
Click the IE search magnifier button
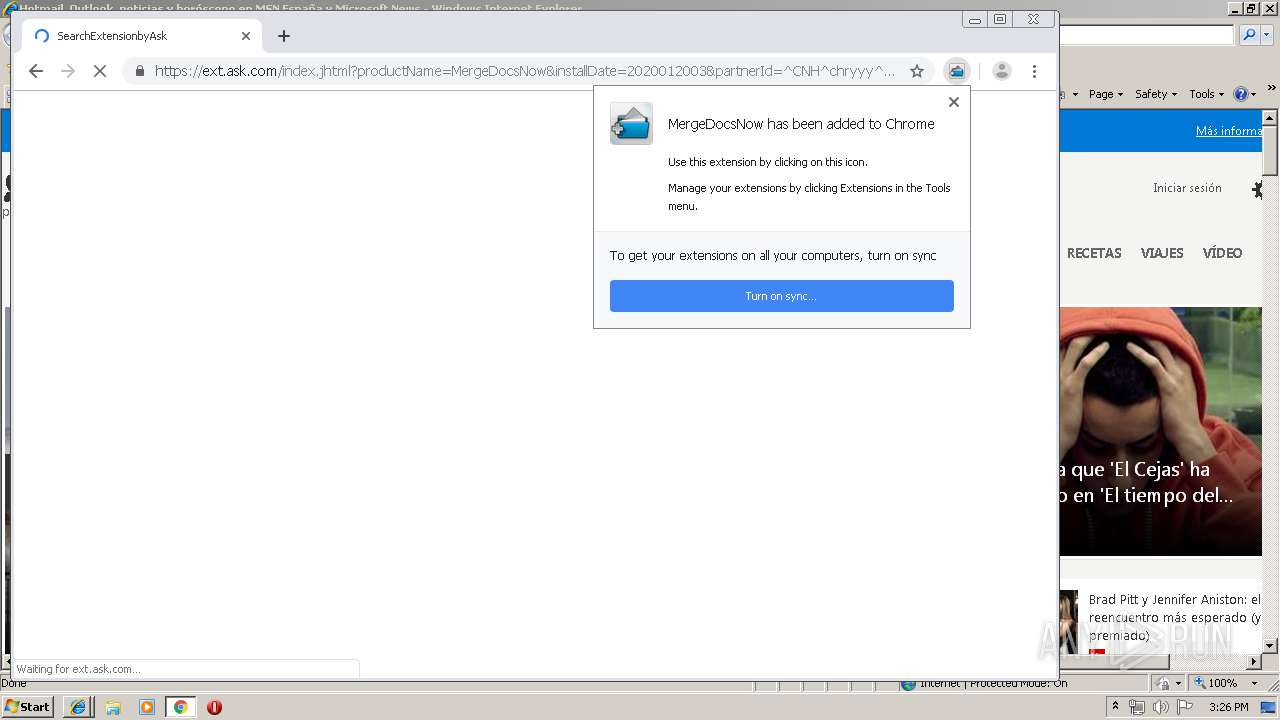(x=1249, y=35)
